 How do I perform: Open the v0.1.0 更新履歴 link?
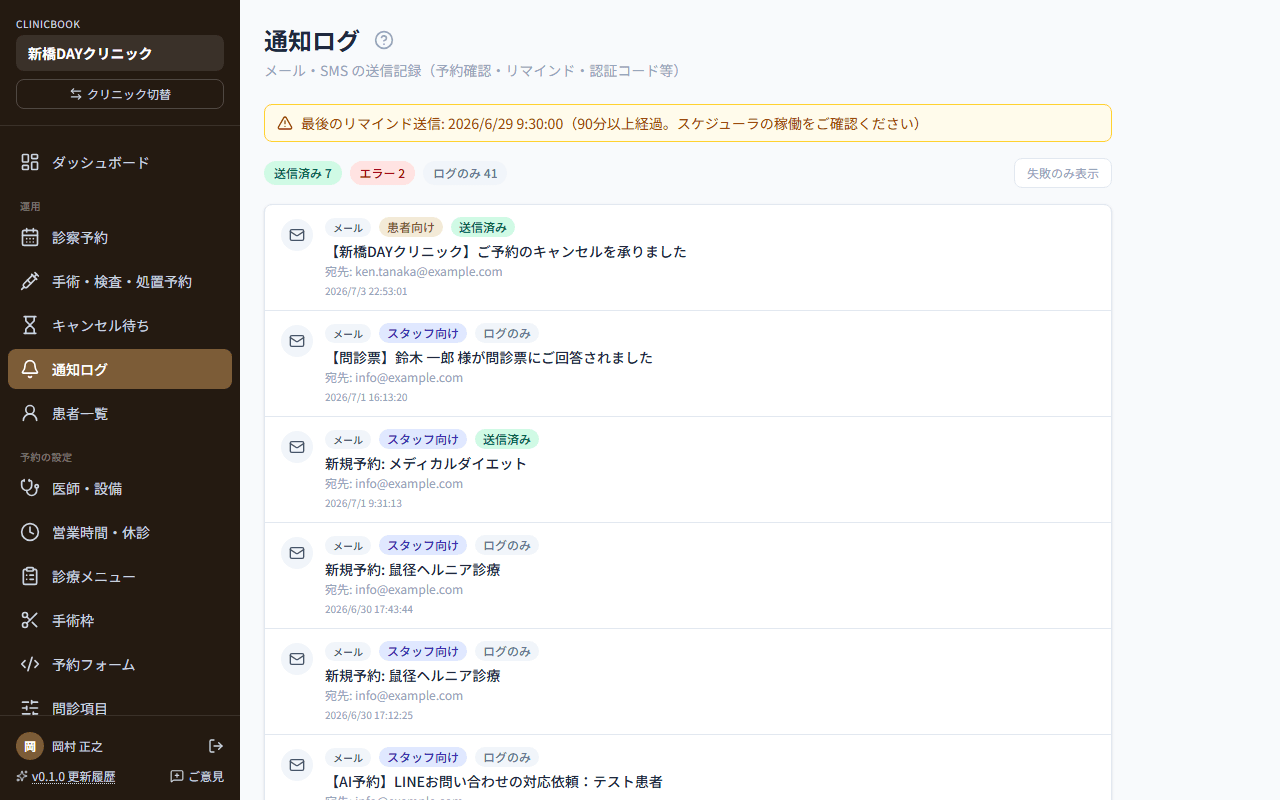[73, 776]
